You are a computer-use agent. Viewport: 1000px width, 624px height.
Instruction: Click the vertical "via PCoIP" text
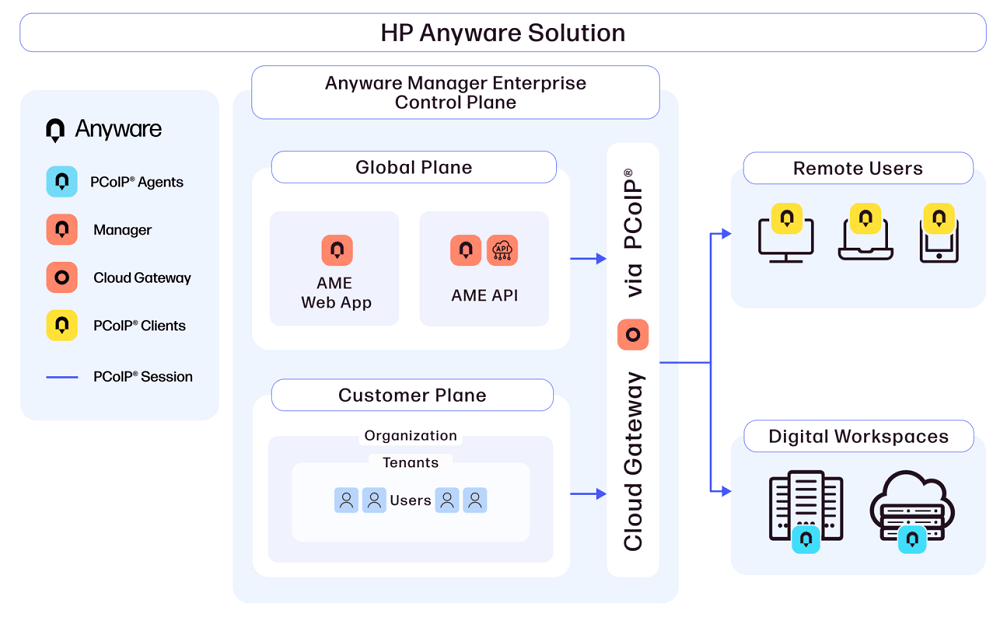(633, 234)
